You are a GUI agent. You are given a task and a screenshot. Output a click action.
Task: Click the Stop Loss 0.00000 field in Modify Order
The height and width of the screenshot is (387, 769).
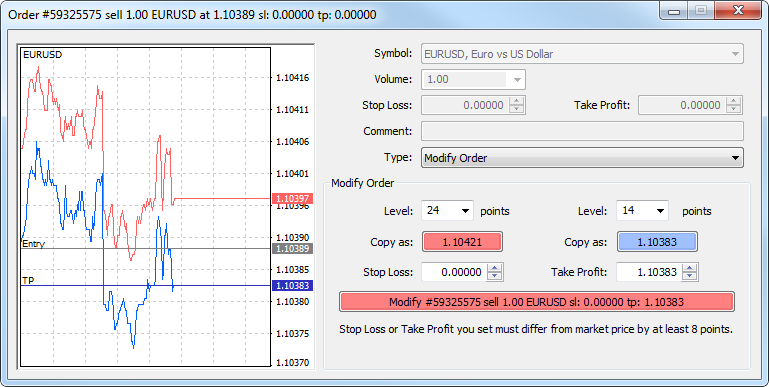454,272
